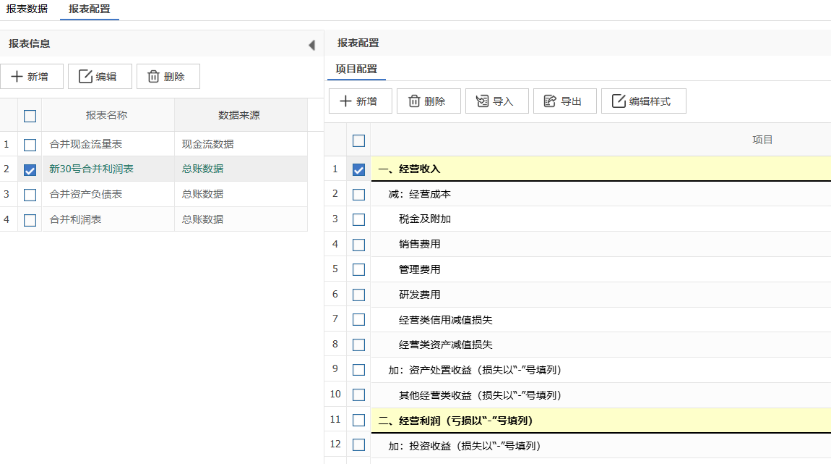Viewport: 831px width, 464px height.
Task: Select the 合并现金流量表 report name
Action: pyautogui.click(x=86, y=144)
